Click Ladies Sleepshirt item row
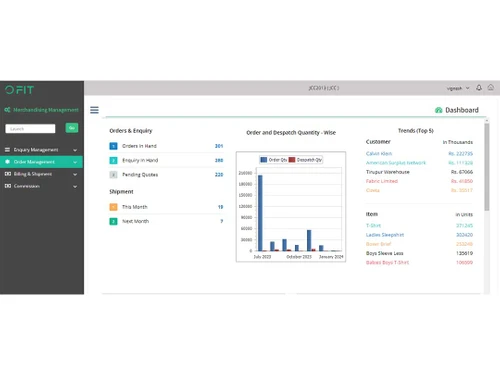The image size is (500, 375). pos(419,235)
